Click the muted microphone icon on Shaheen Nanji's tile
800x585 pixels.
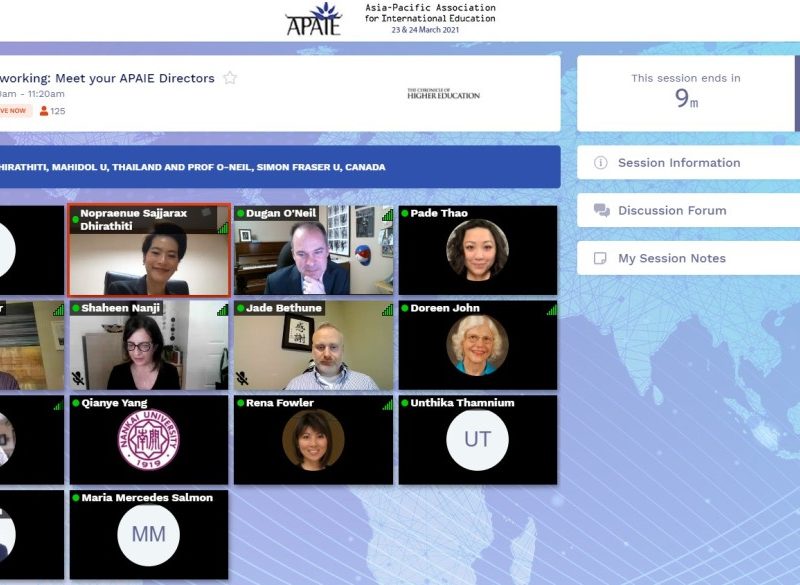pos(78,379)
